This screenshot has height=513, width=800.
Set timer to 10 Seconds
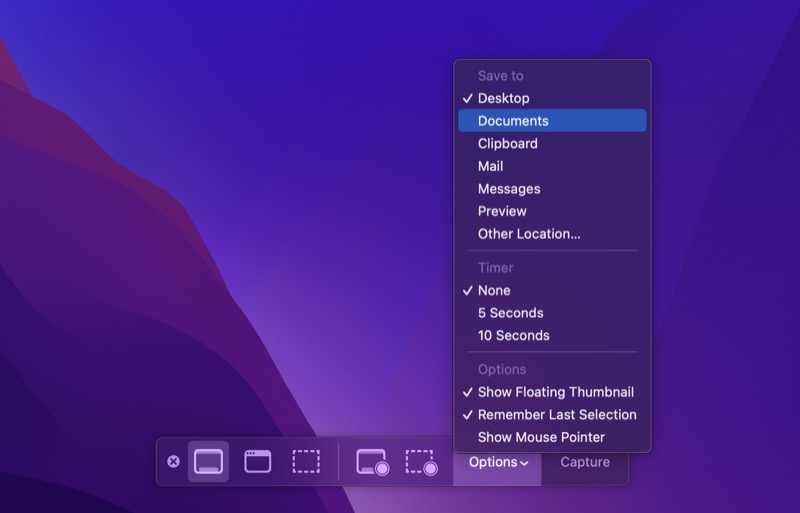pyautogui.click(x=552, y=335)
